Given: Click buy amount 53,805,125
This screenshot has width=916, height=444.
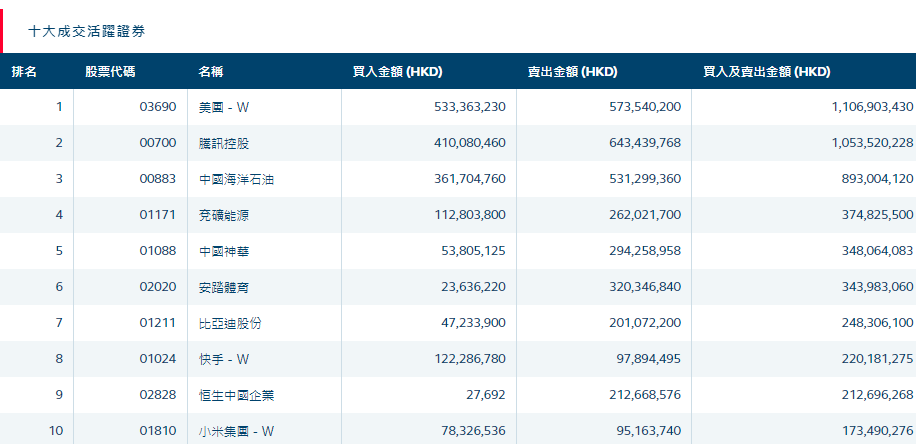Looking at the screenshot, I should [x=474, y=251].
